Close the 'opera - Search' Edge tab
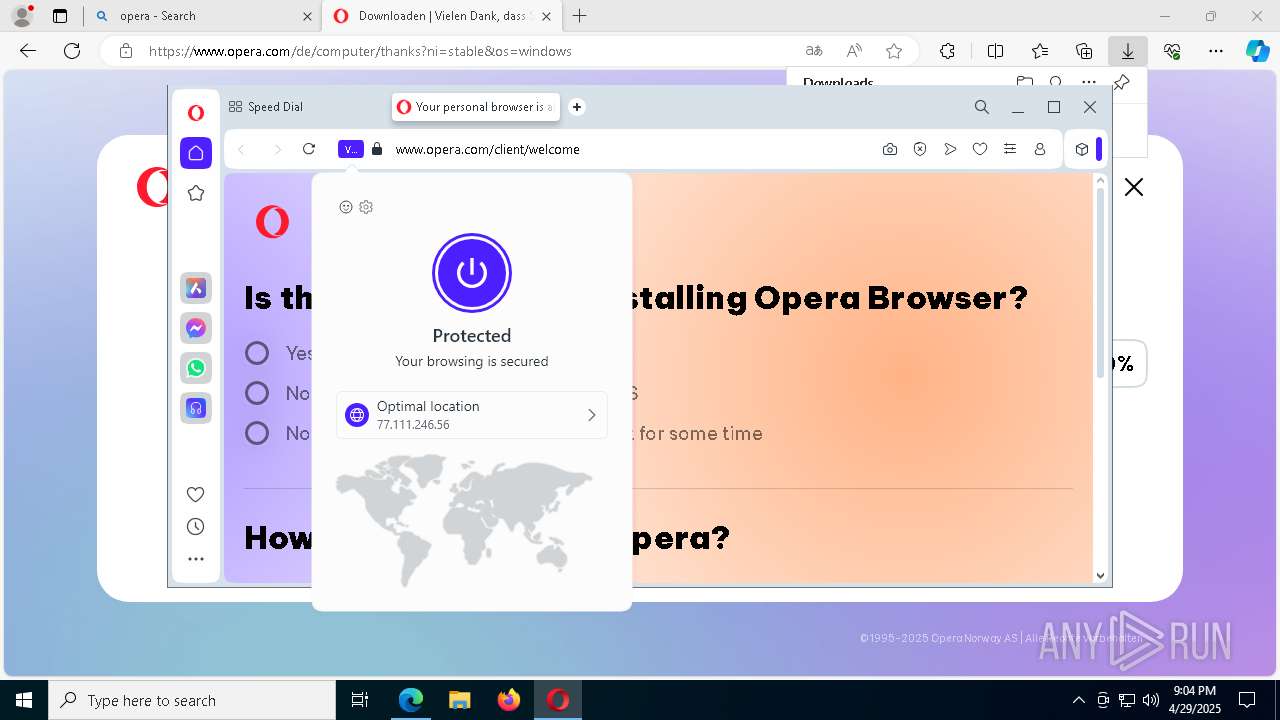 [307, 16]
